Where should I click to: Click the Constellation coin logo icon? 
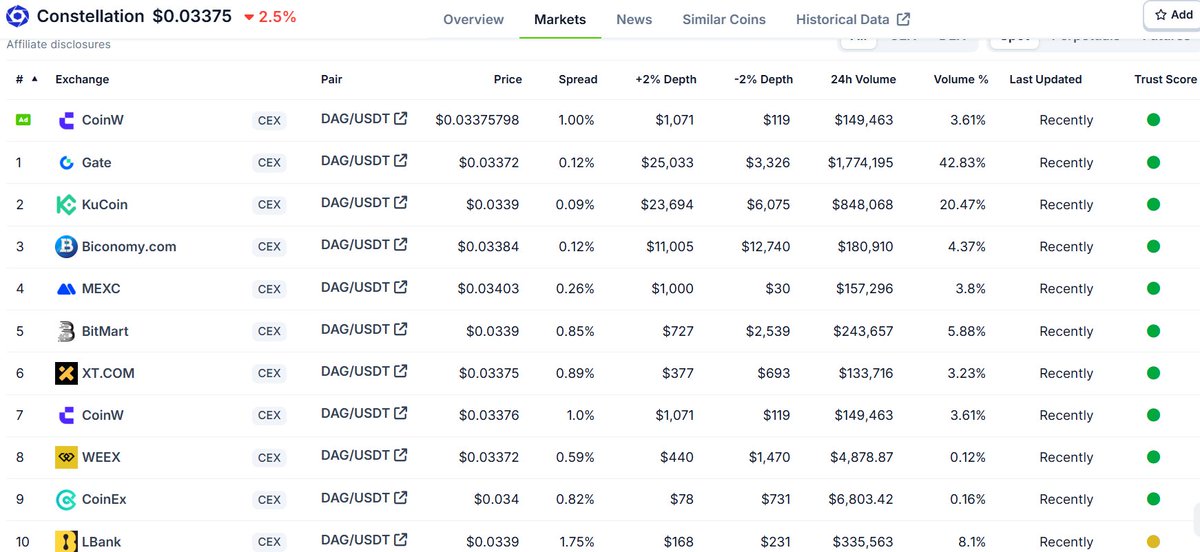click(17, 16)
